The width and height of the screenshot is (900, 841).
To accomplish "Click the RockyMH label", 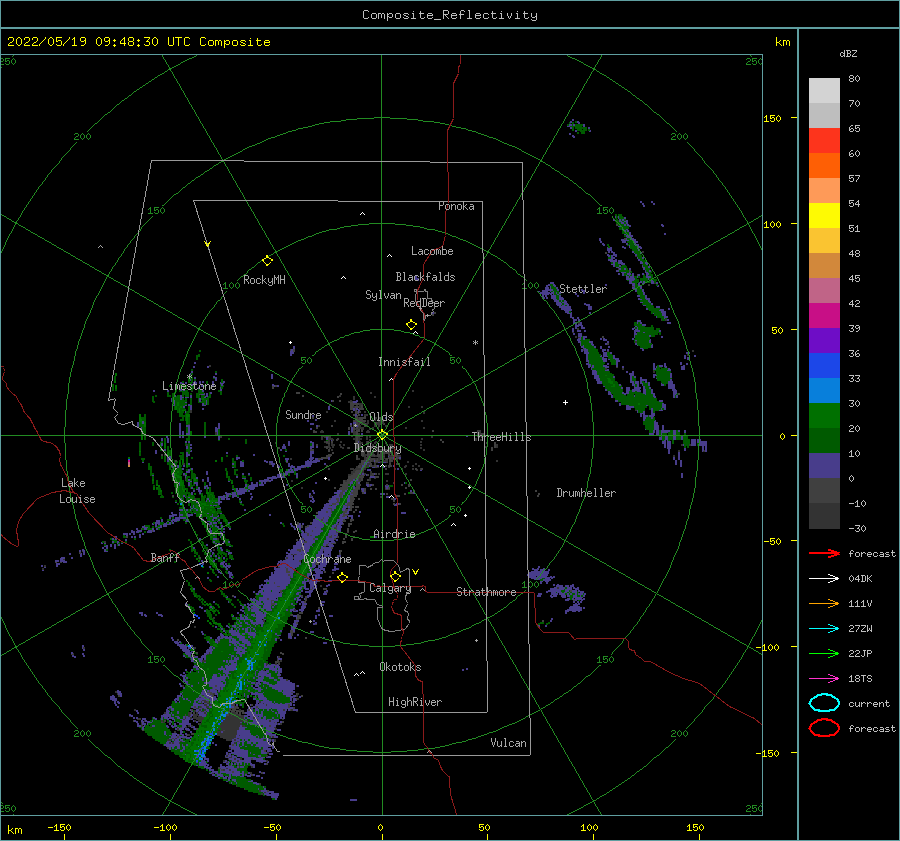I will click(x=264, y=280).
